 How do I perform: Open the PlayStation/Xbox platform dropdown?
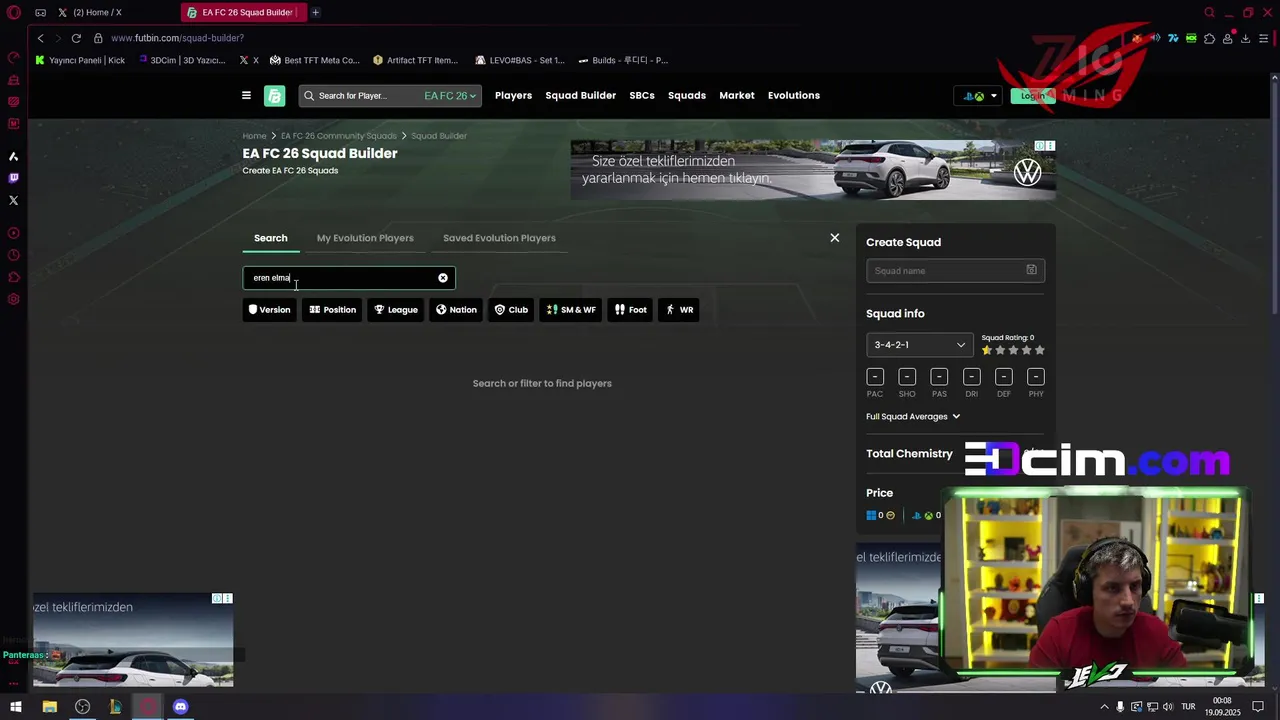pos(979,96)
